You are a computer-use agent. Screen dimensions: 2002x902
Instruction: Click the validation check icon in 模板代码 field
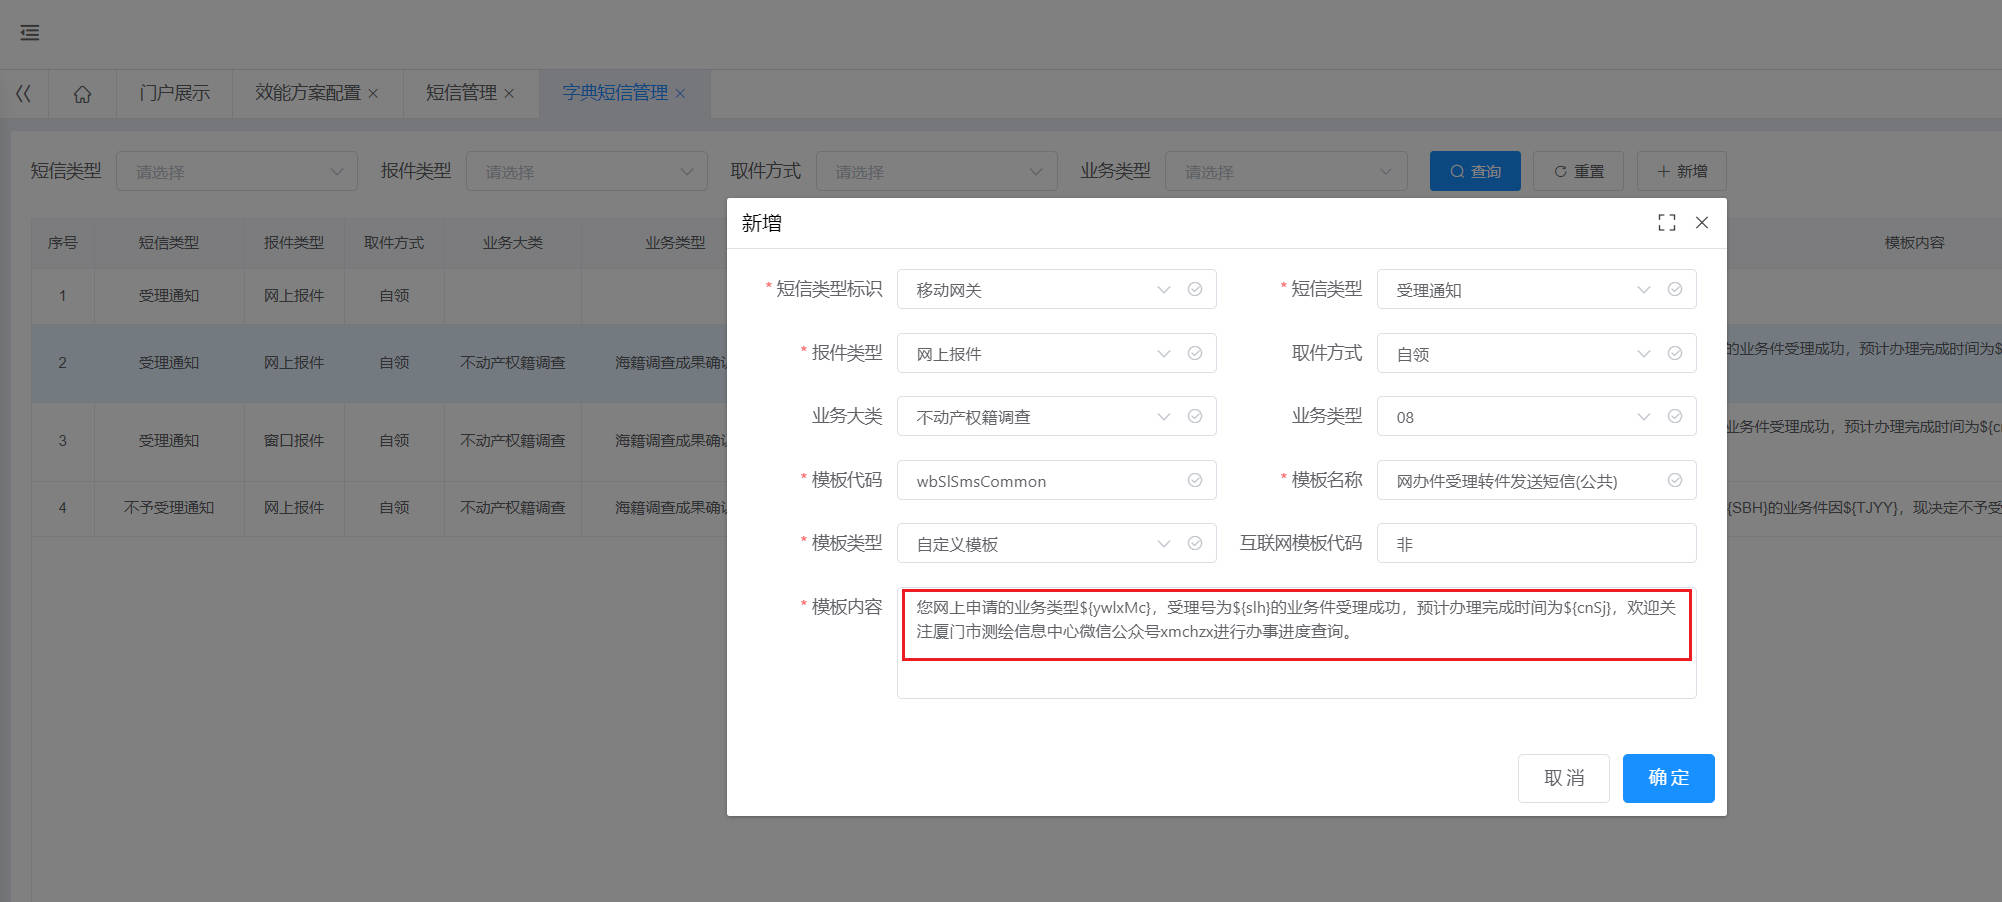(1194, 480)
